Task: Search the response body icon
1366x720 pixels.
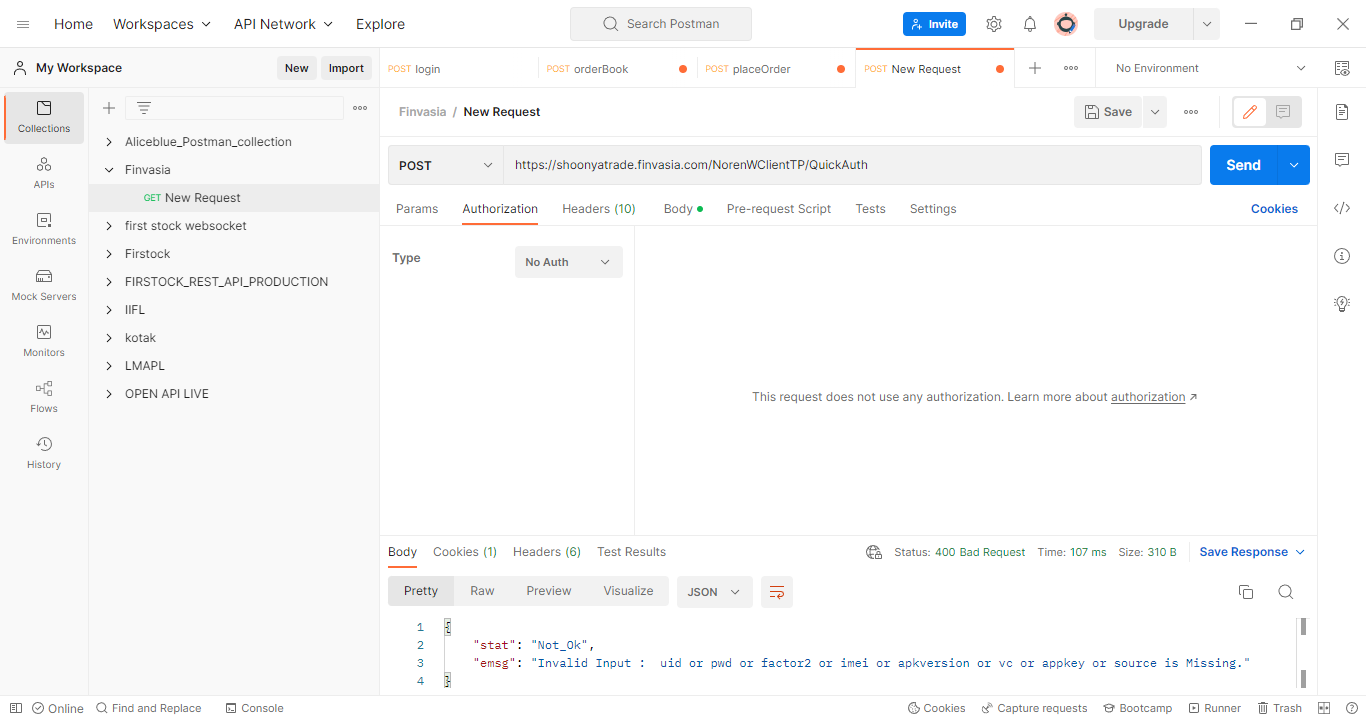Action: [1286, 592]
